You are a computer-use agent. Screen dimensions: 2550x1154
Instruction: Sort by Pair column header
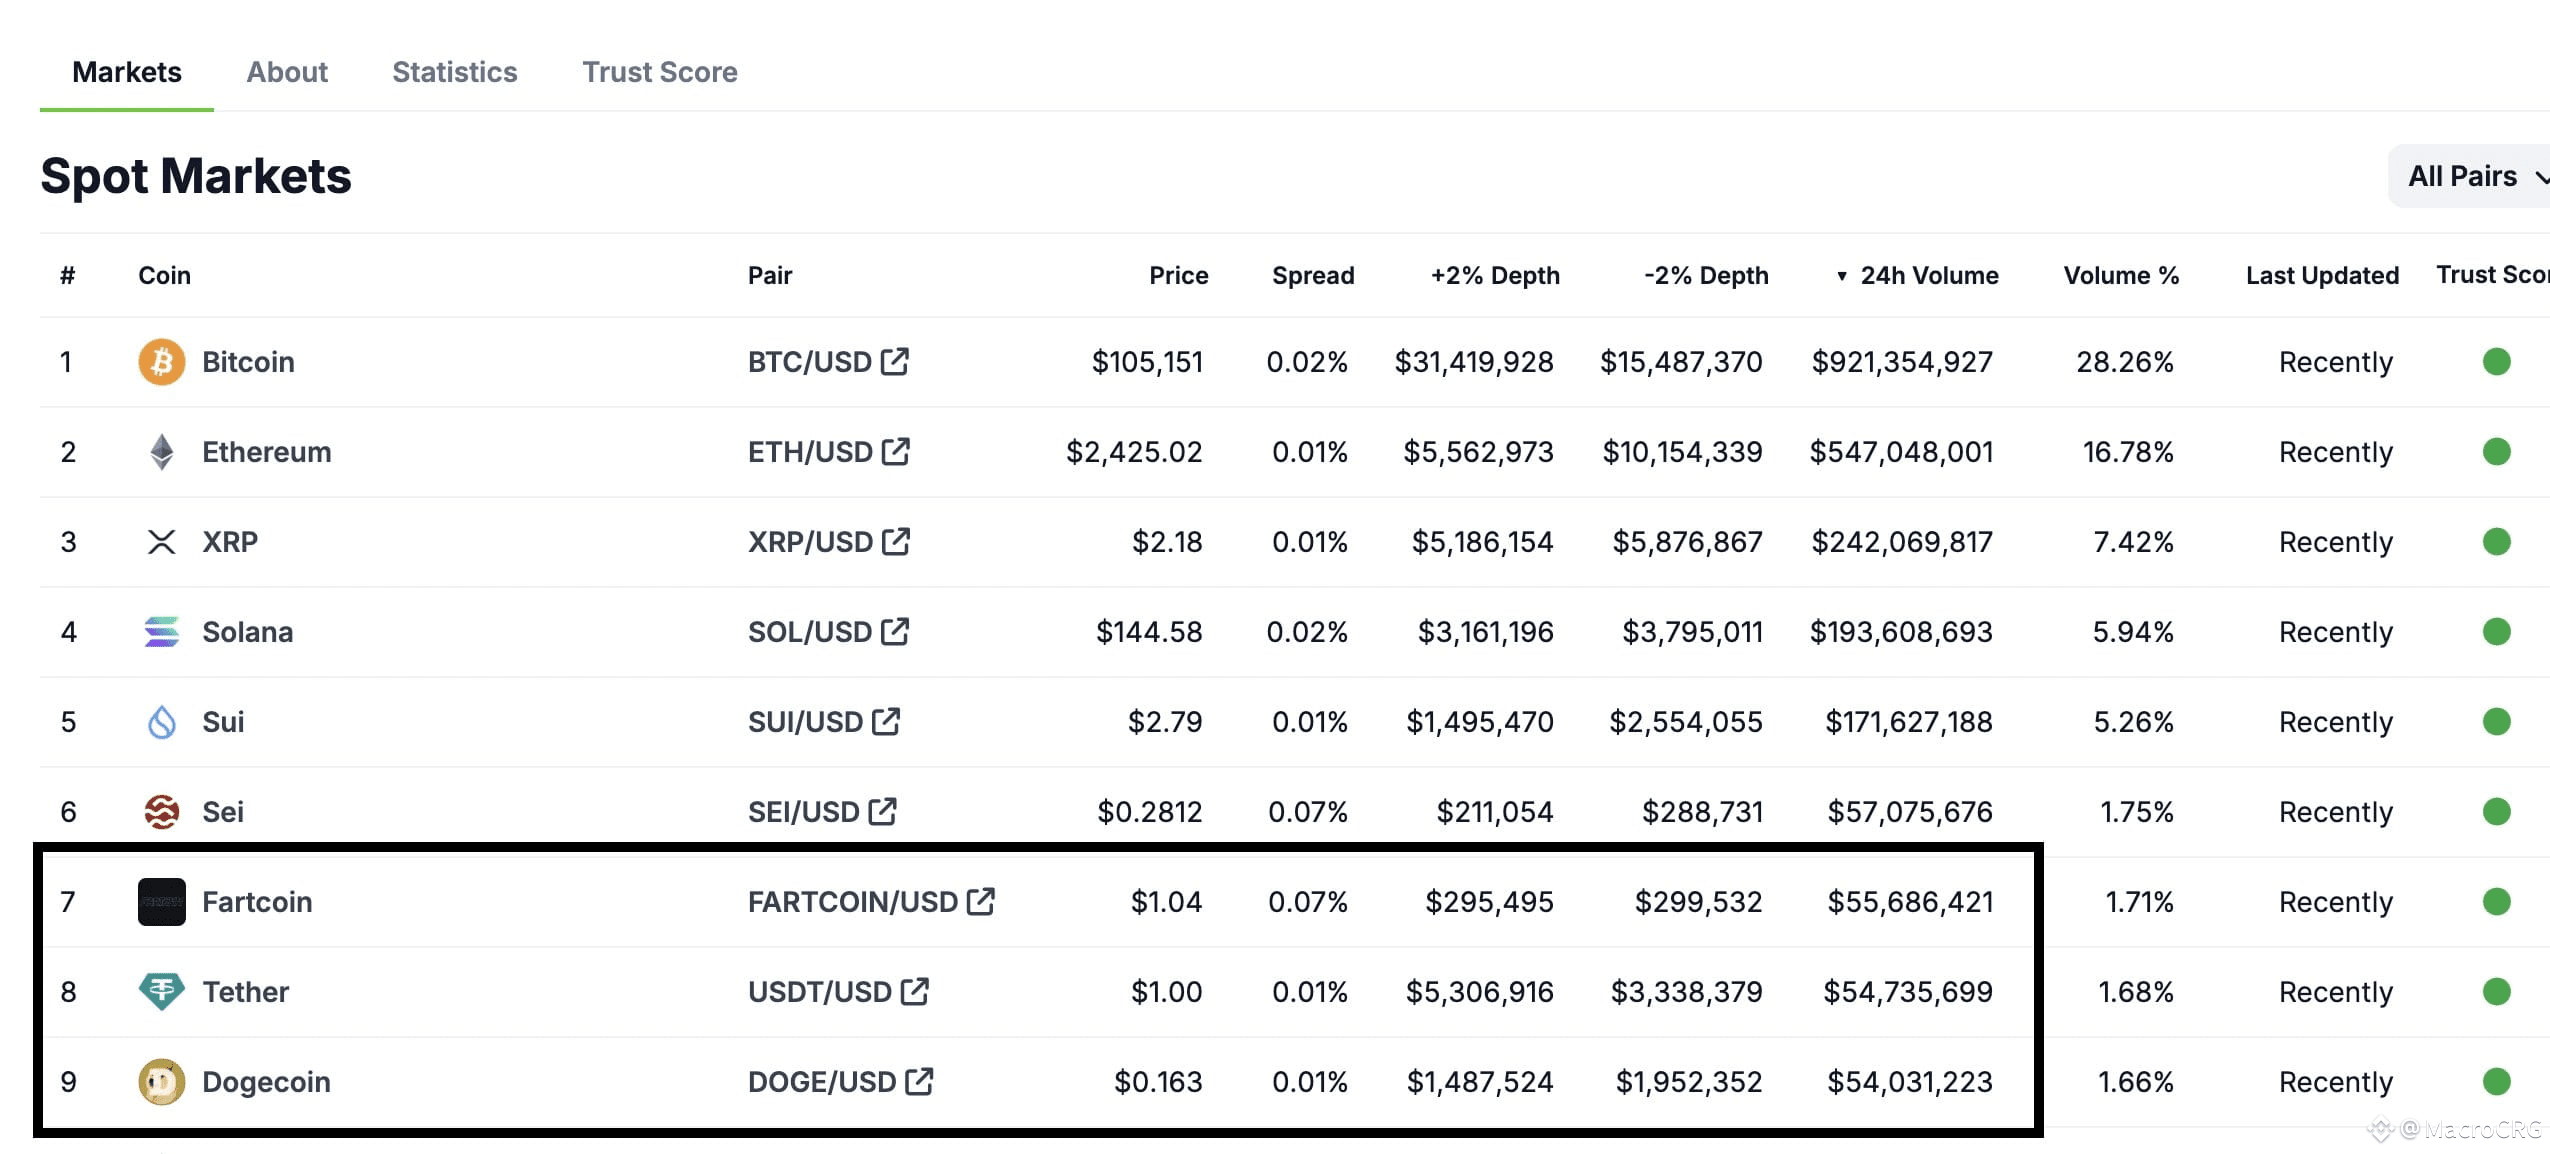[770, 275]
